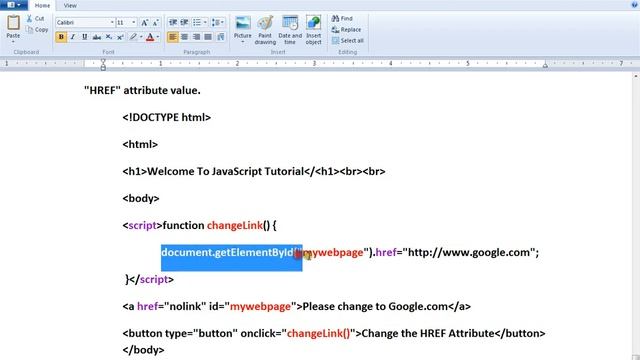Toggle underline formatting

pyautogui.click(x=84, y=37)
